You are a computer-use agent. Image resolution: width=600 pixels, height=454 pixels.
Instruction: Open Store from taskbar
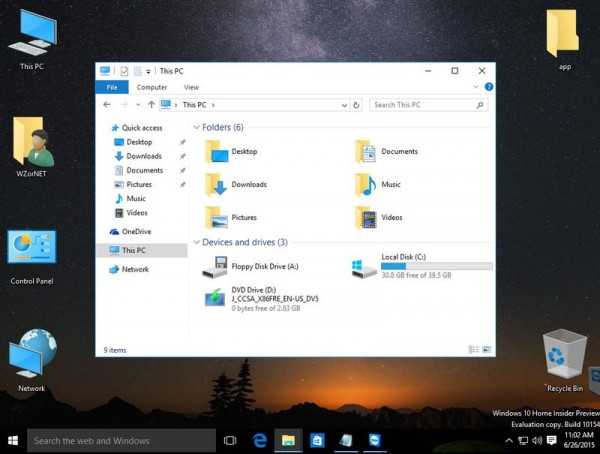(x=317, y=441)
